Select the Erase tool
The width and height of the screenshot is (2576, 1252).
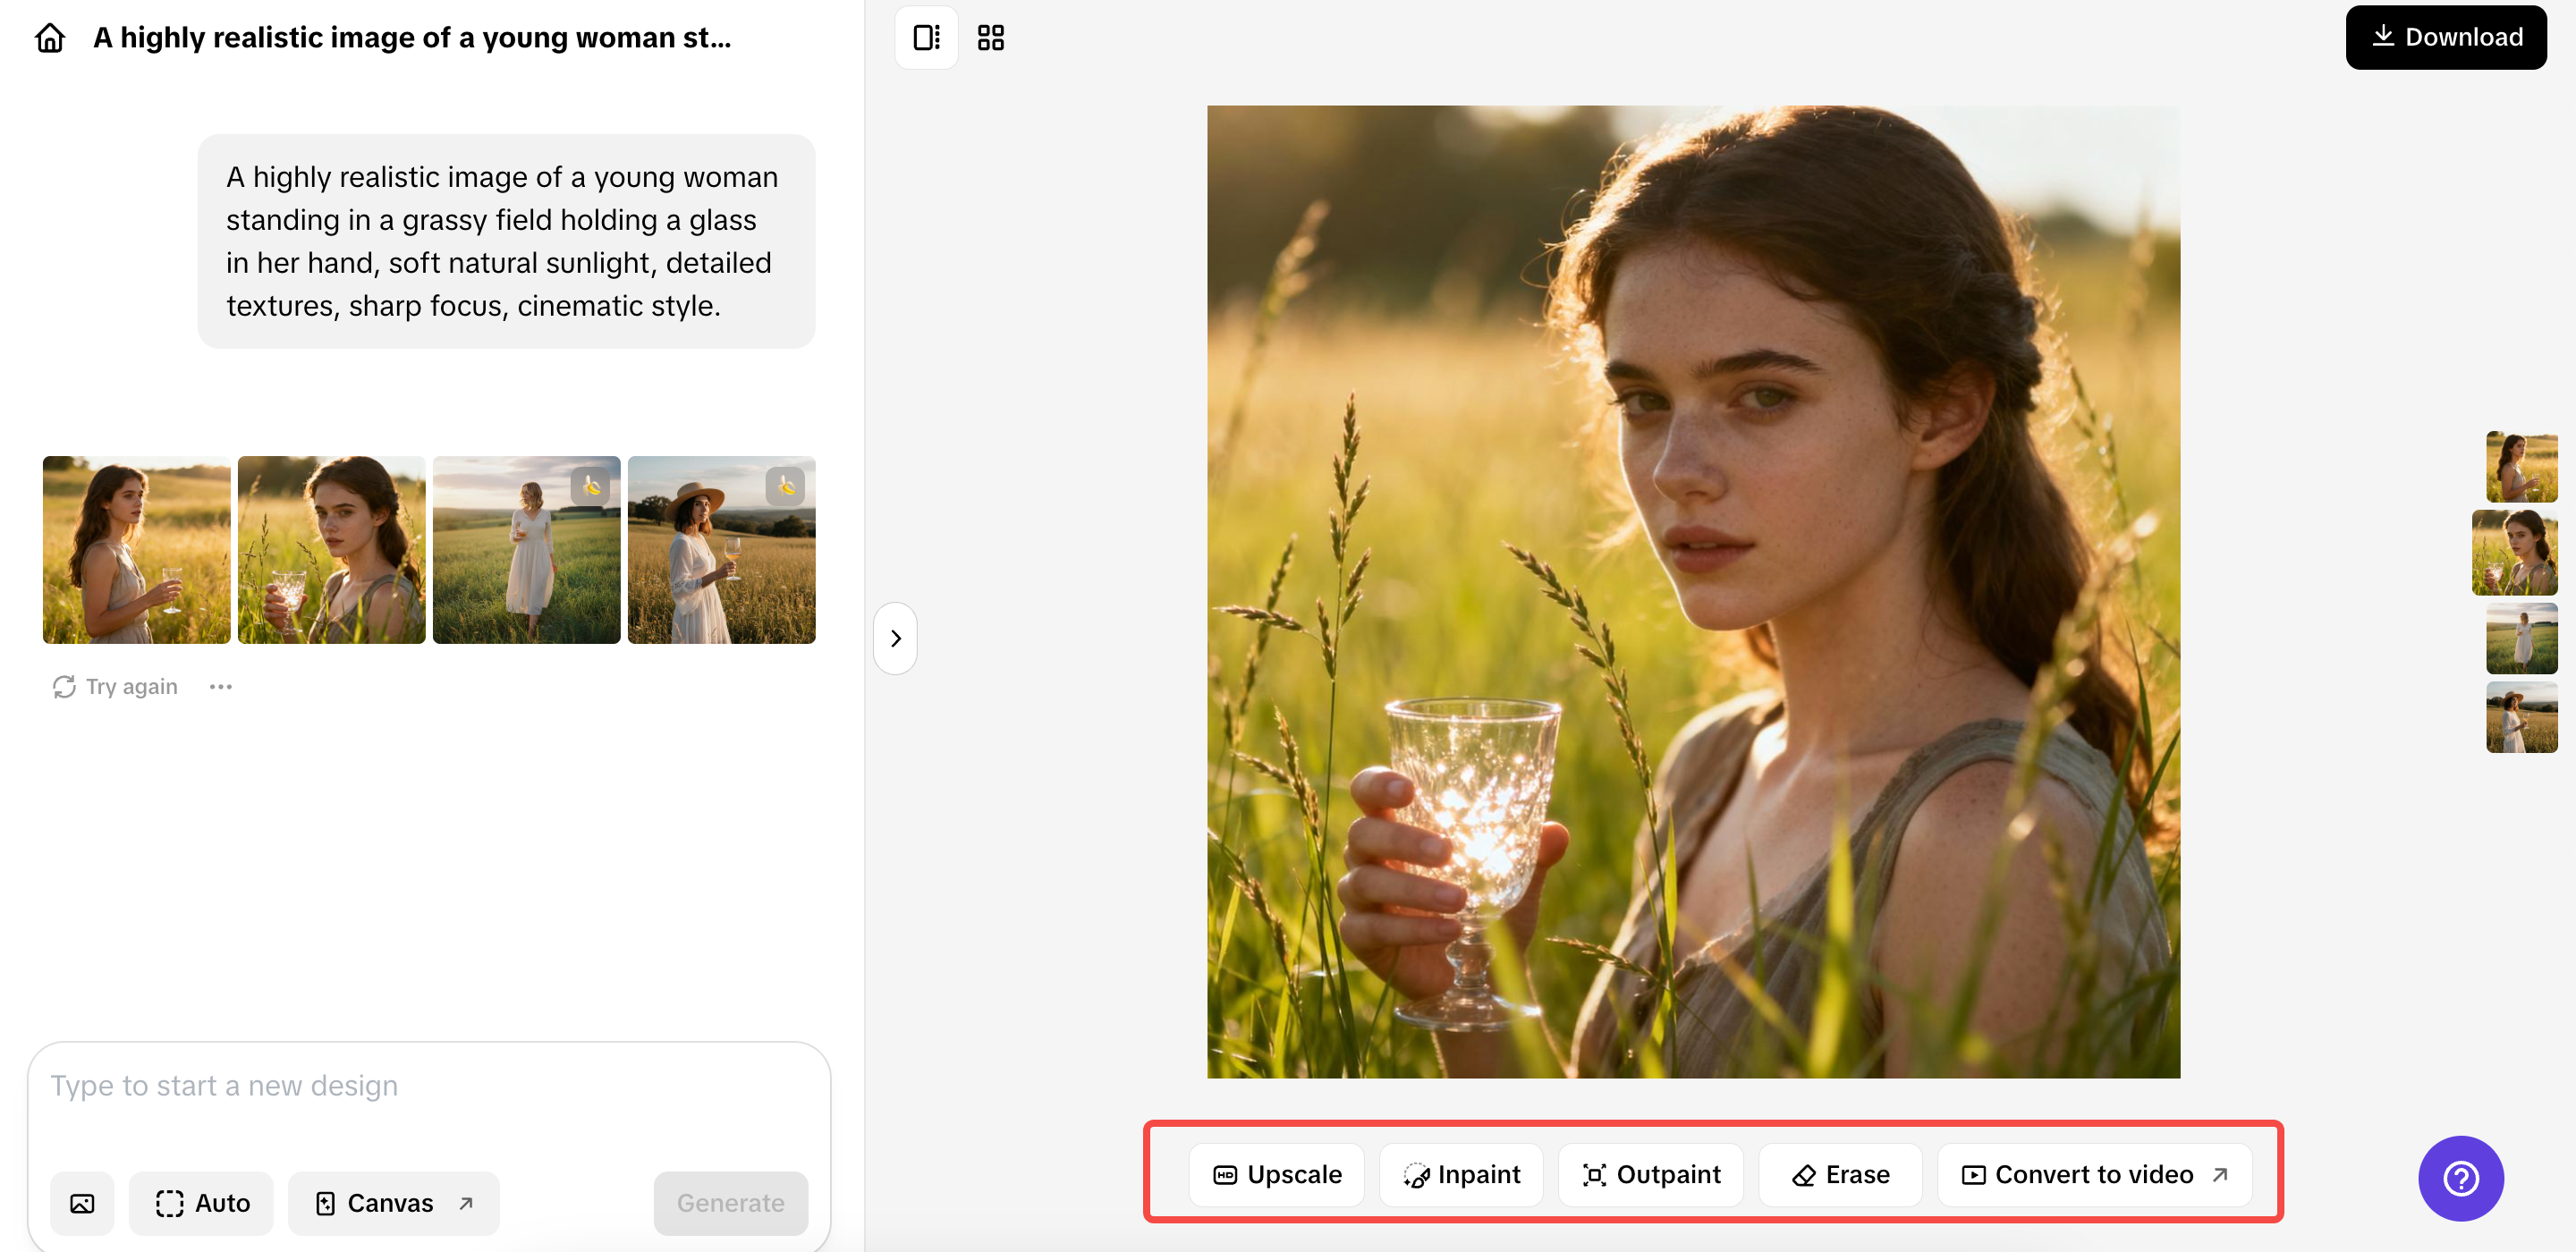[1840, 1174]
